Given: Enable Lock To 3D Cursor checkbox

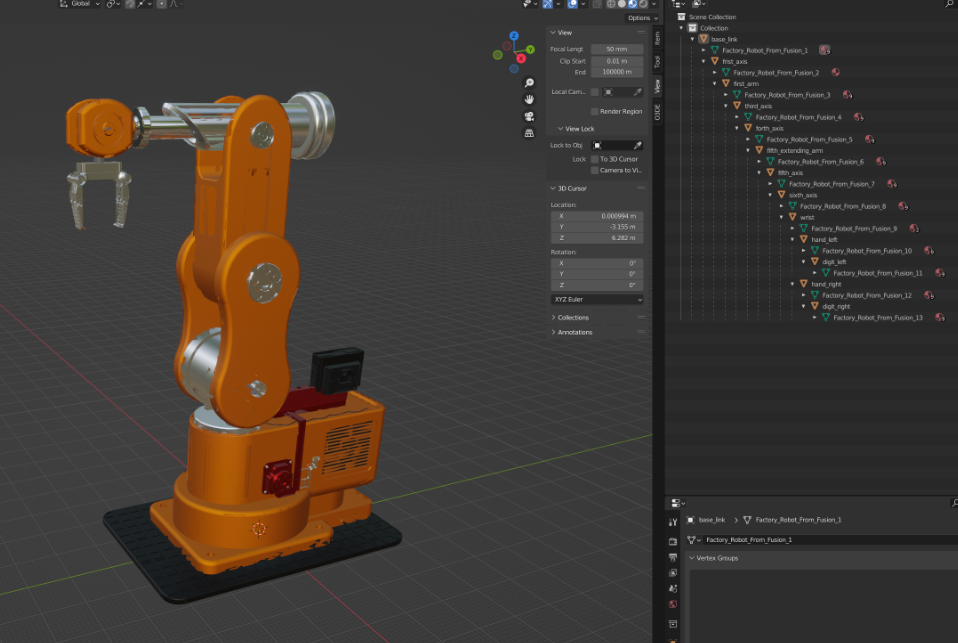Looking at the screenshot, I should click(594, 159).
